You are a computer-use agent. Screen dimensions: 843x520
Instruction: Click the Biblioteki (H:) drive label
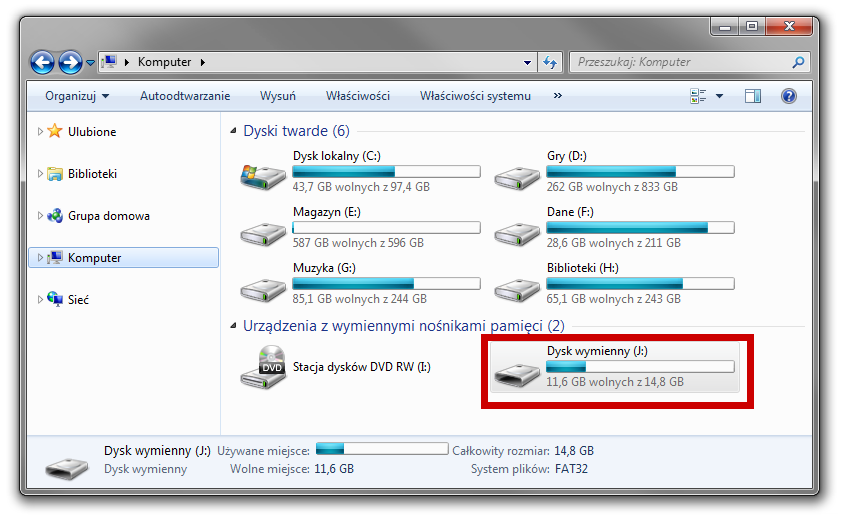click(x=583, y=268)
